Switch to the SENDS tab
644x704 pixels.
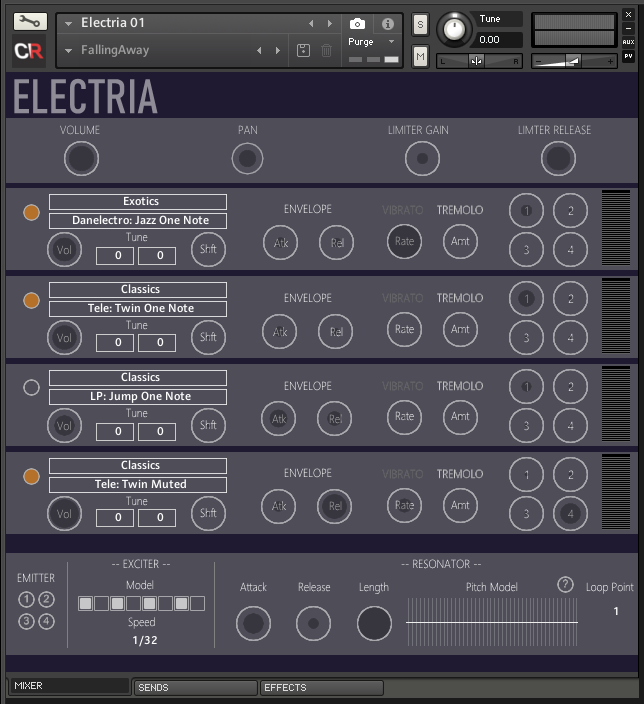(196, 687)
